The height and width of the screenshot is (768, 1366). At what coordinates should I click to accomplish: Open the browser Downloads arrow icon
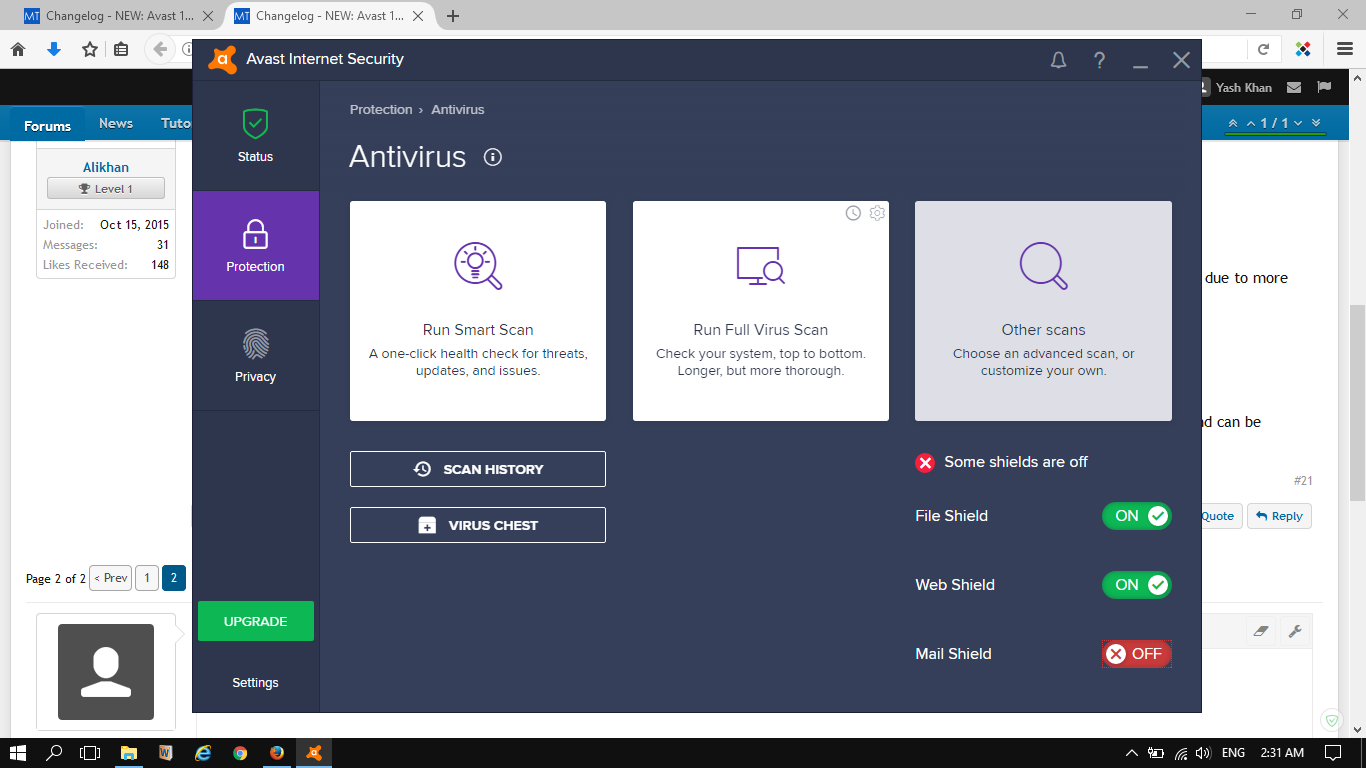point(54,49)
